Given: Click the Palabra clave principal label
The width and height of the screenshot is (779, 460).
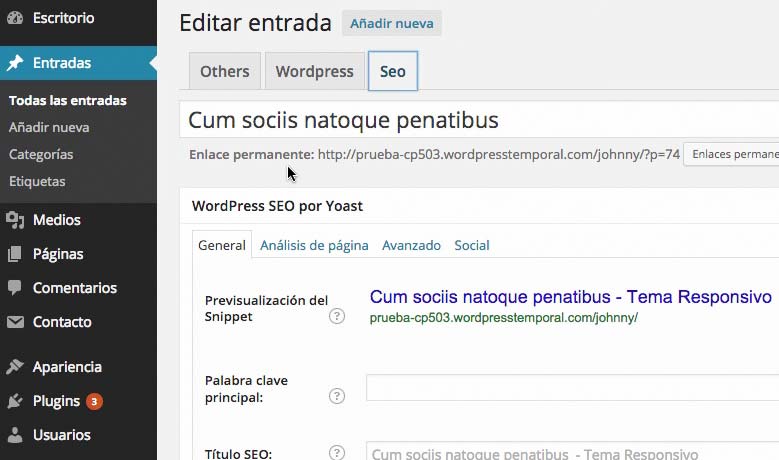Looking at the screenshot, I should click(246, 389).
